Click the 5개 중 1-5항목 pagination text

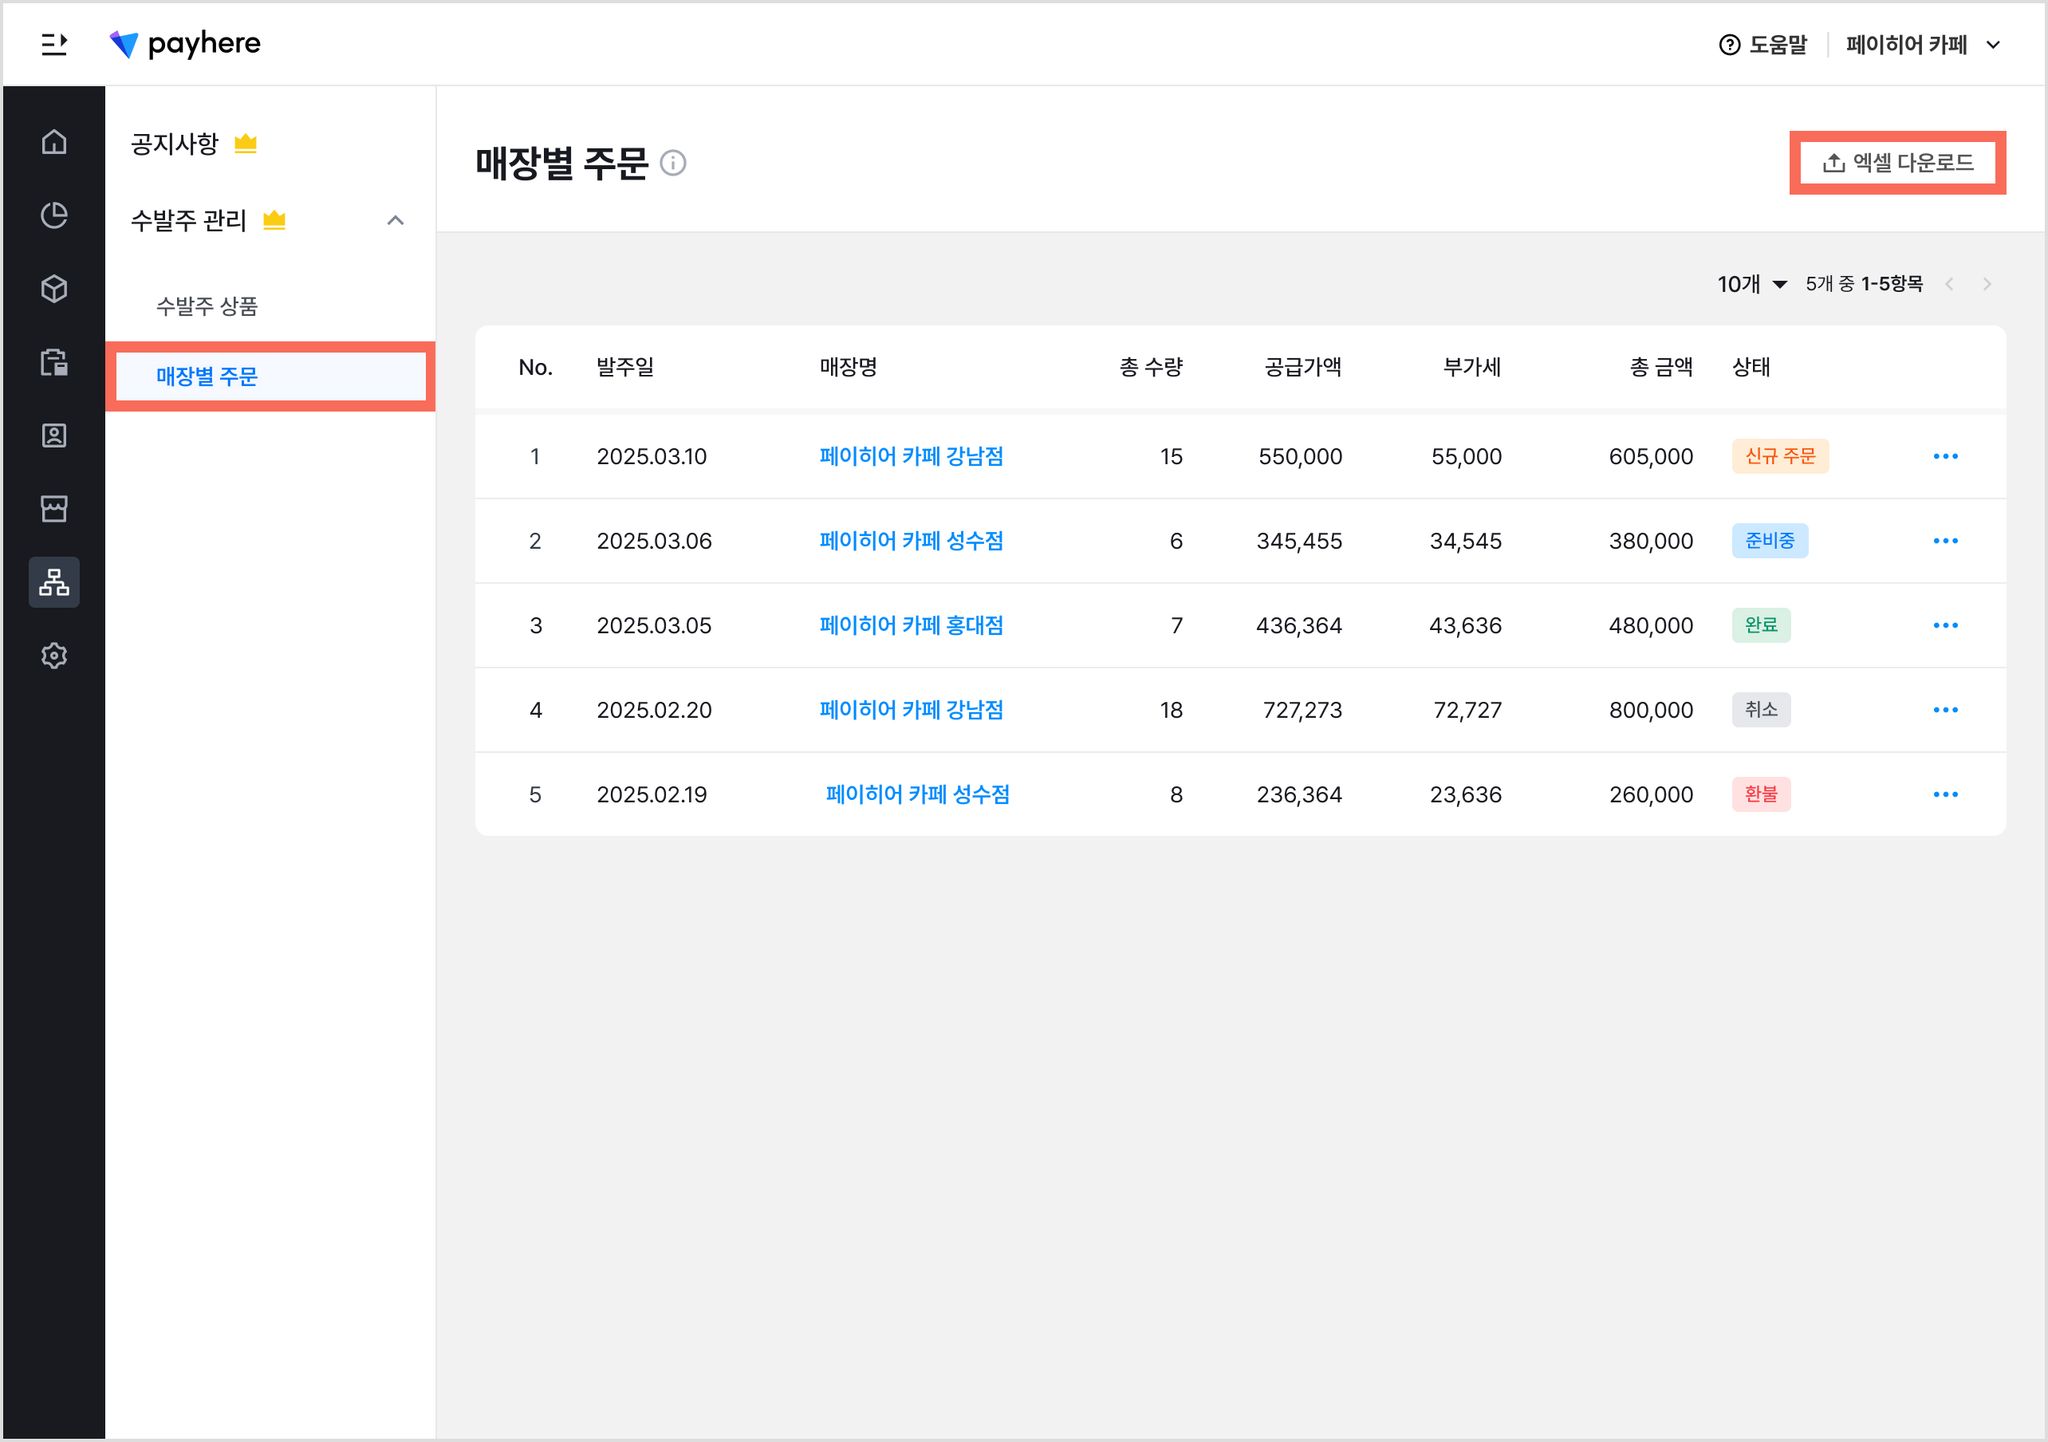click(x=1864, y=284)
